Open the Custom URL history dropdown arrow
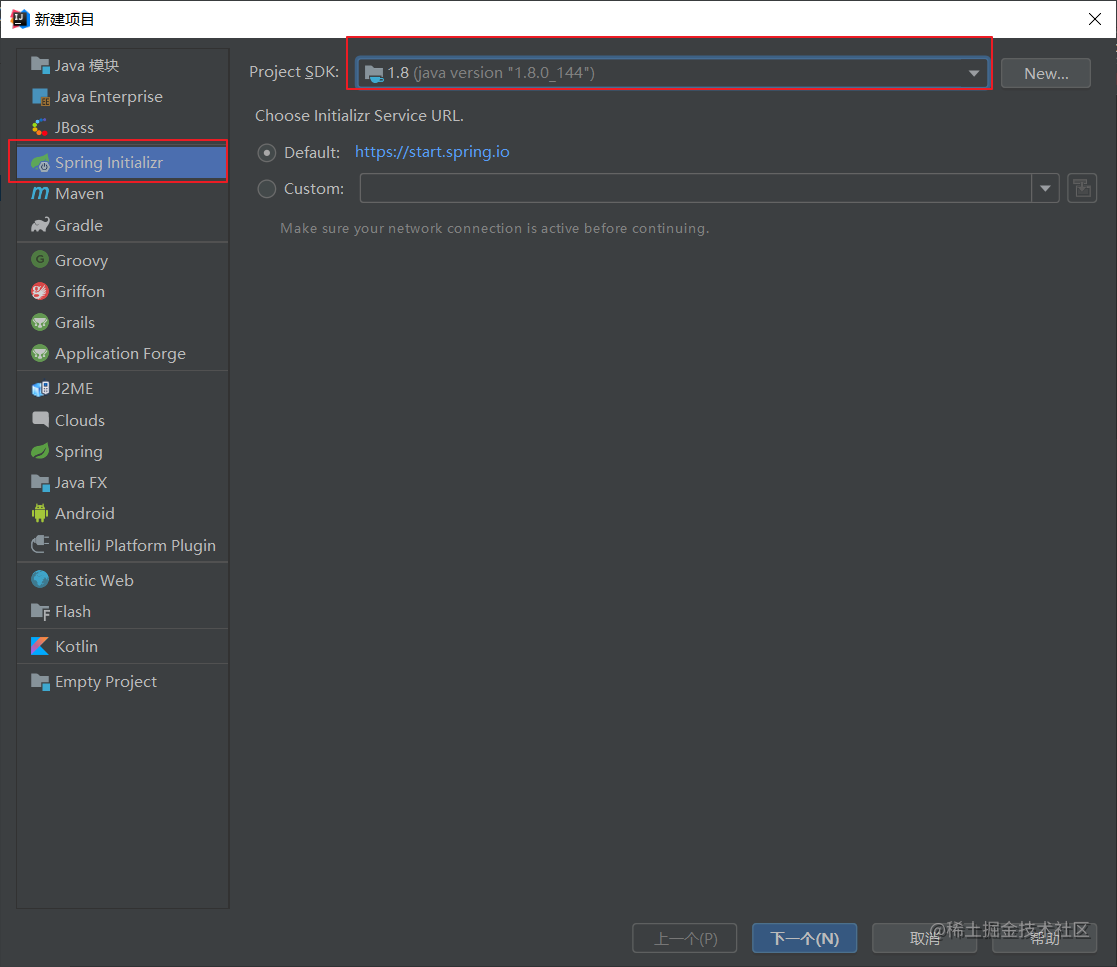This screenshot has height=967, width=1117. 1045,188
